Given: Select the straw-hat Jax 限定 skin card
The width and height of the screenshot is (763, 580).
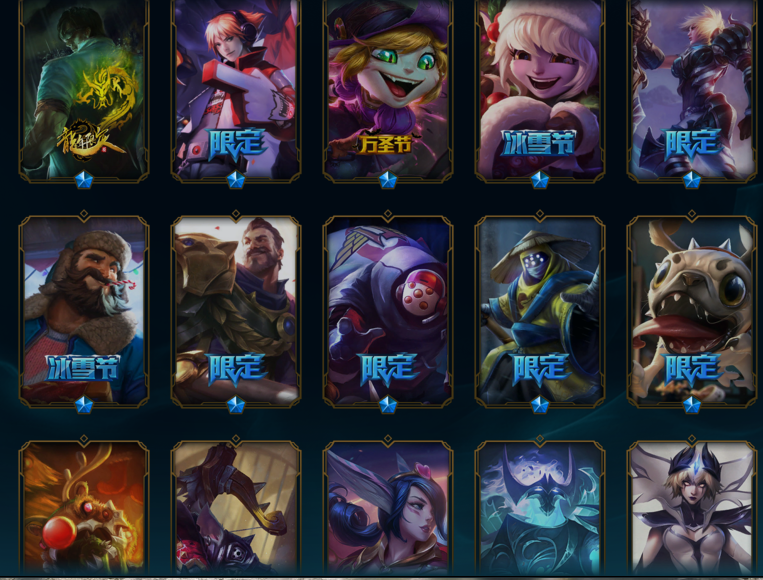Looking at the screenshot, I should (x=540, y=310).
